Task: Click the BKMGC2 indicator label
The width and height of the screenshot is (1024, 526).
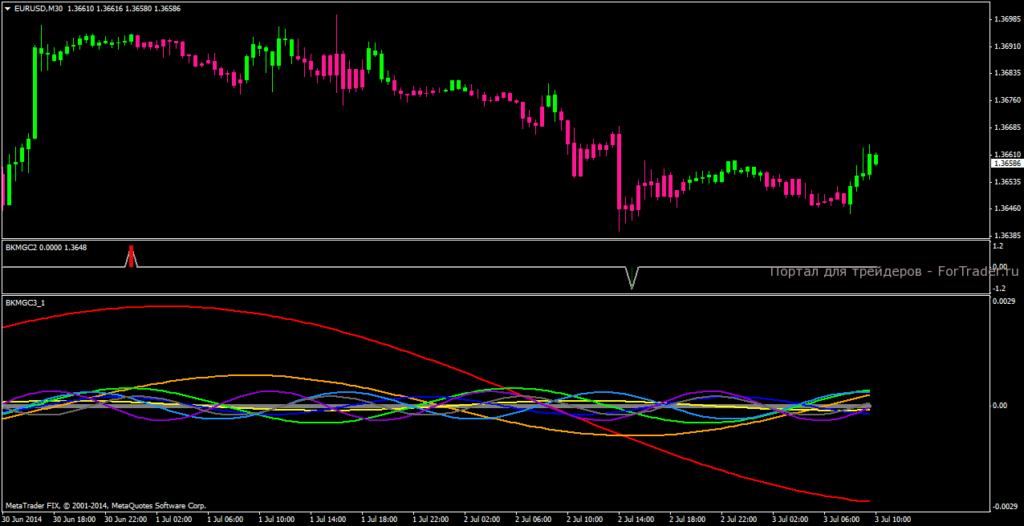Action: pyautogui.click(x=21, y=247)
